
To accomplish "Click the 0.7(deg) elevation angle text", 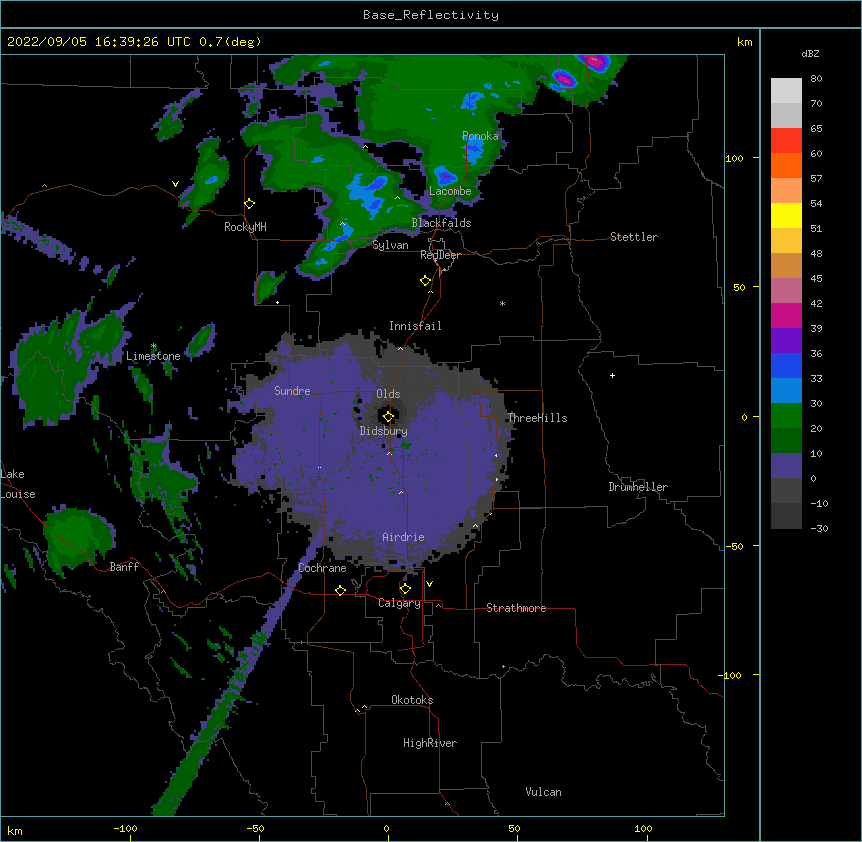I will coord(230,42).
